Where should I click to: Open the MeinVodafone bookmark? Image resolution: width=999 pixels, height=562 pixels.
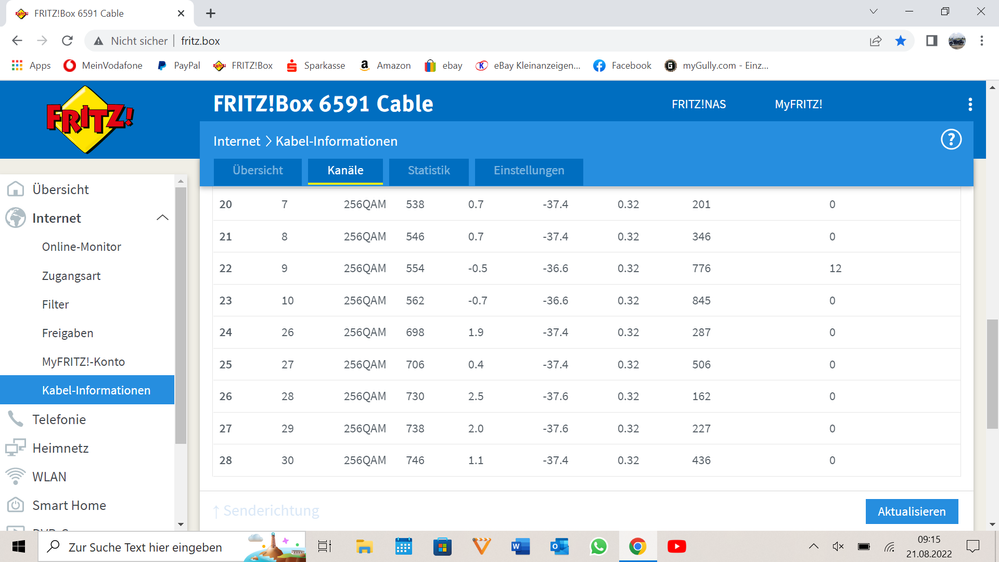pos(103,66)
